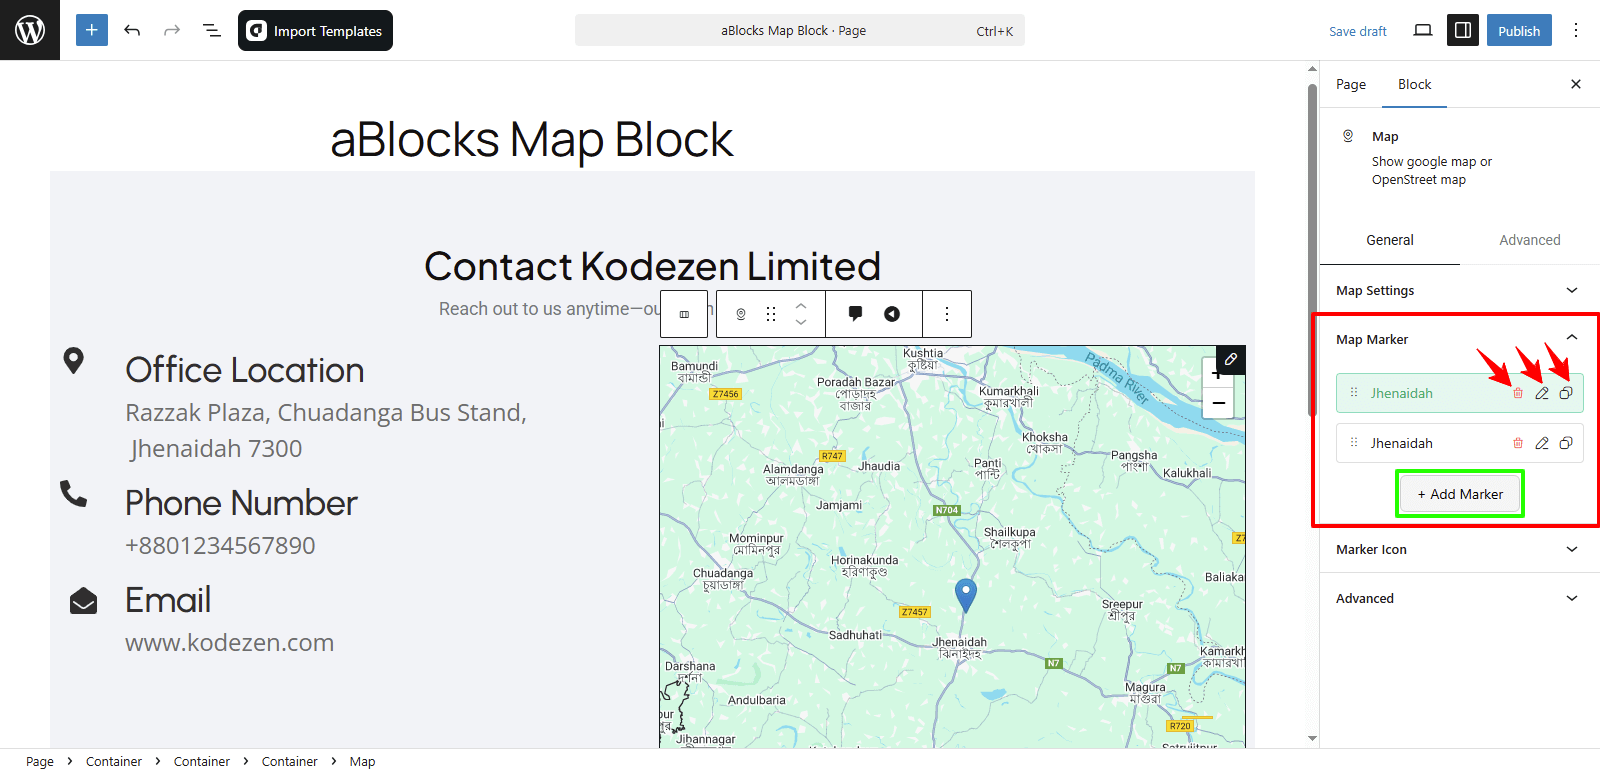This screenshot has height=773, width=1600.
Task: Select the Phone Number heading
Action: pyautogui.click(x=241, y=503)
